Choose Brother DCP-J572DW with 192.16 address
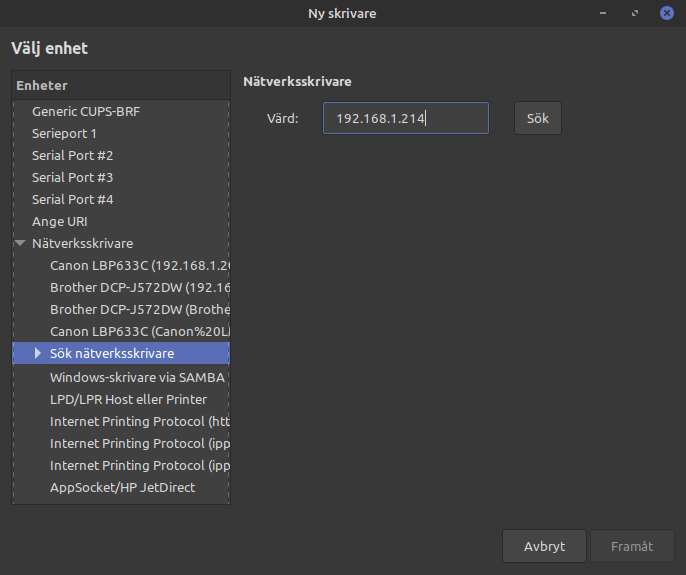The image size is (686, 575). pyautogui.click(x=139, y=287)
